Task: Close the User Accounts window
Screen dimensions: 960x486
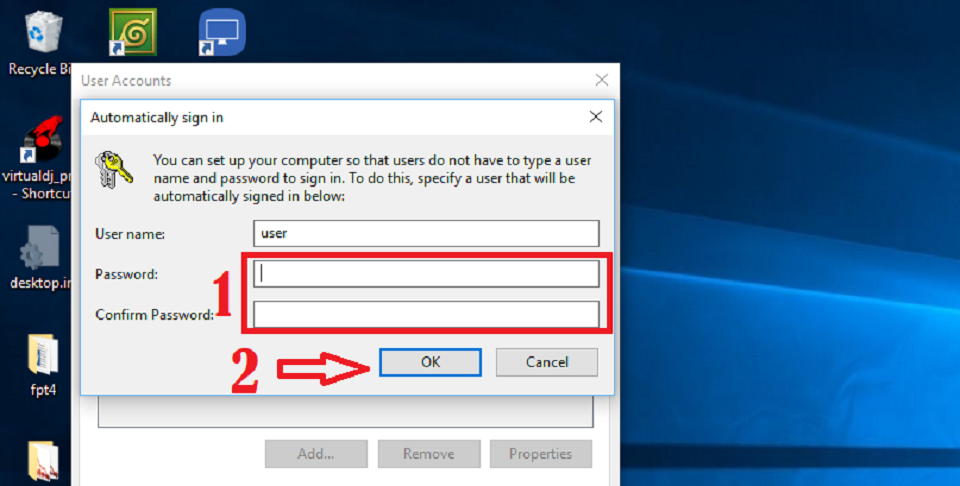Action: 602,80
